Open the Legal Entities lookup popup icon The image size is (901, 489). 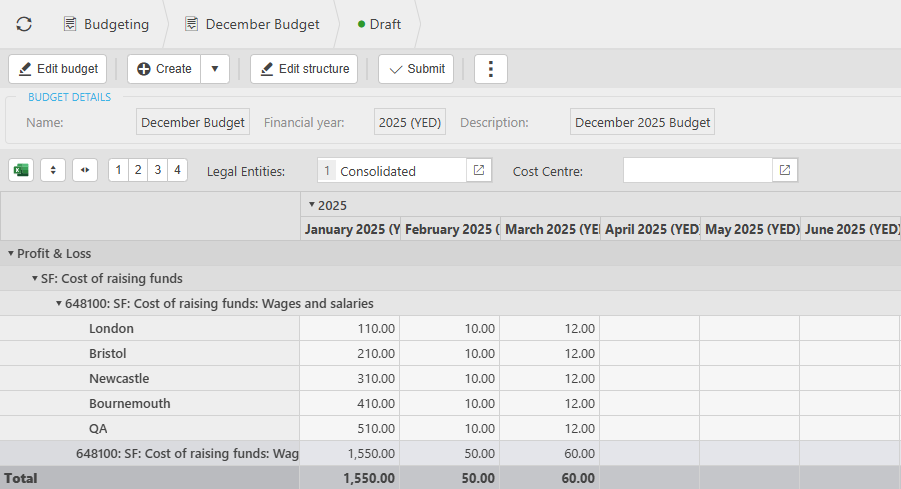click(x=479, y=170)
